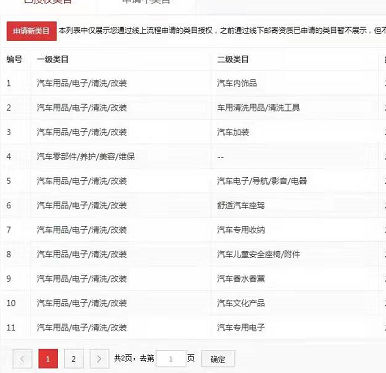Select 汽车零部件/养护/美容/维保 cell
The image size is (386, 373).
86,156
